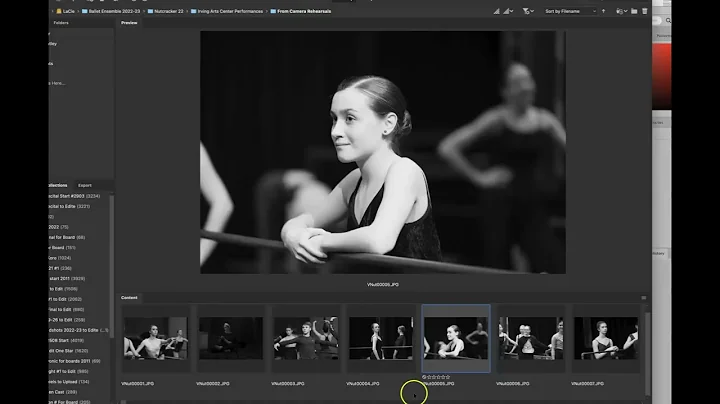Screen dimensions: 720x404
Task: Open collection ending '#1 (236)'
Action: coord(60,268)
